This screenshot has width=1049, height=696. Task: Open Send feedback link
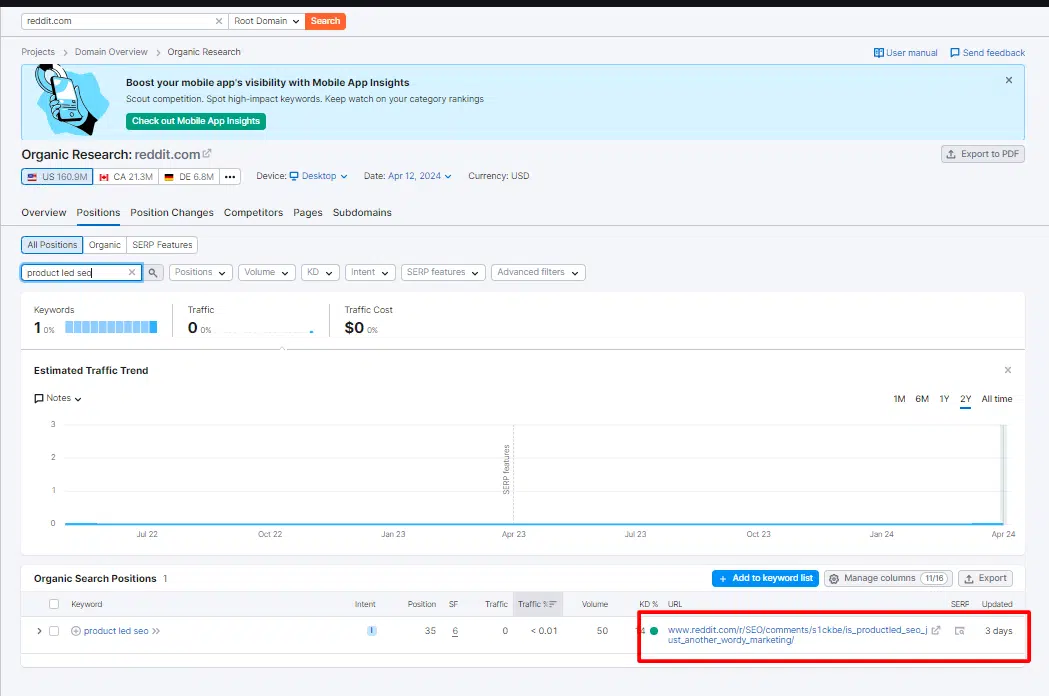987,53
